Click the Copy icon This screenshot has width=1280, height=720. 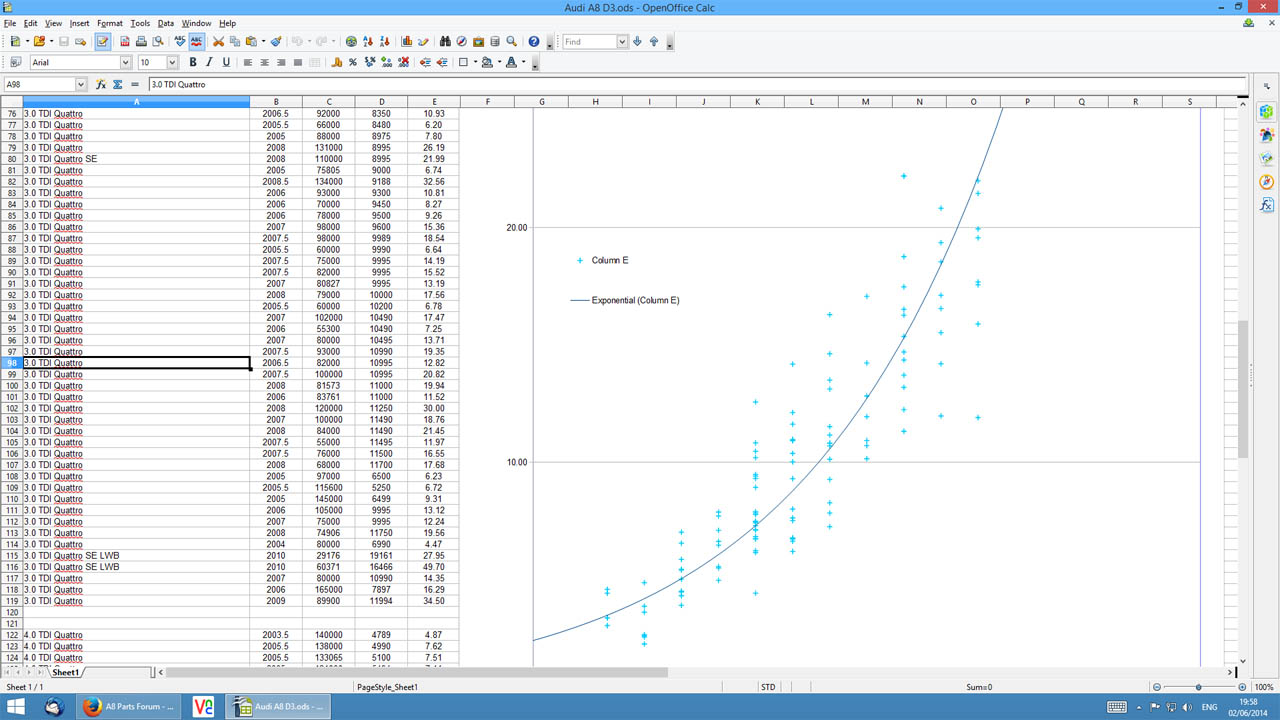(x=234, y=42)
